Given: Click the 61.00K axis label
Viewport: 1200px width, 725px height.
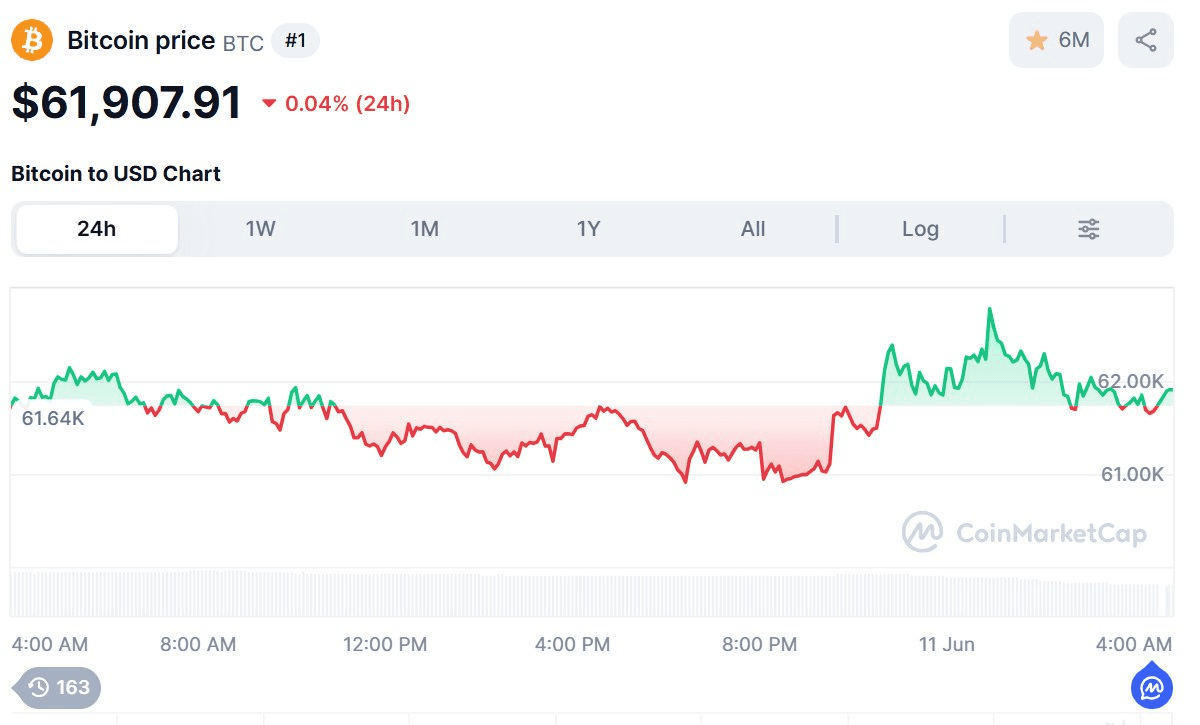Looking at the screenshot, I should tap(1132, 474).
